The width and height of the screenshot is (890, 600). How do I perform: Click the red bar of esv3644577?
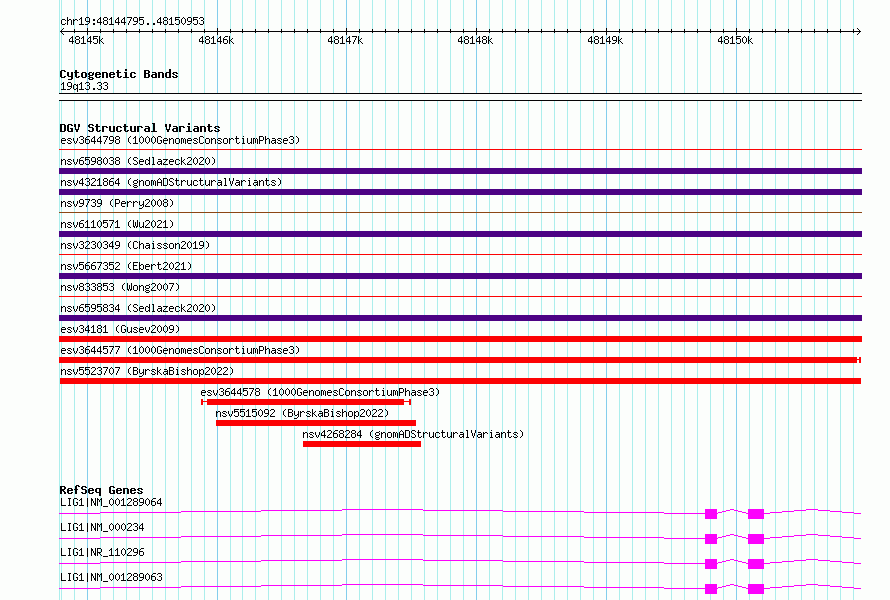pyautogui.click(x=458, y=360)
